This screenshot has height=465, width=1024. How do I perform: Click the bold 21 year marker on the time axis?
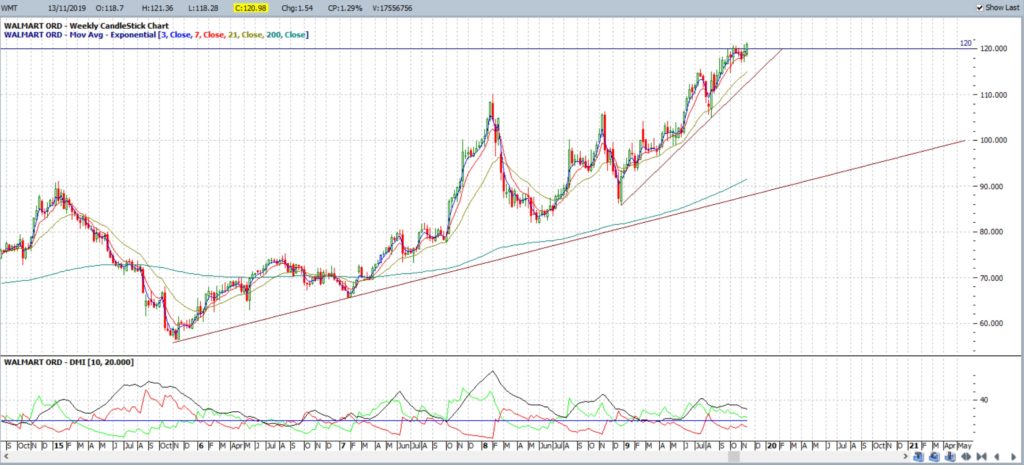tap(914, 445)
